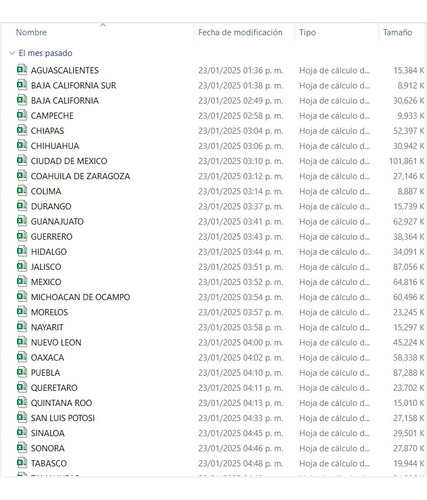Click the date 23/01/2025 03:10 p. m.

(x=241, y=161)
